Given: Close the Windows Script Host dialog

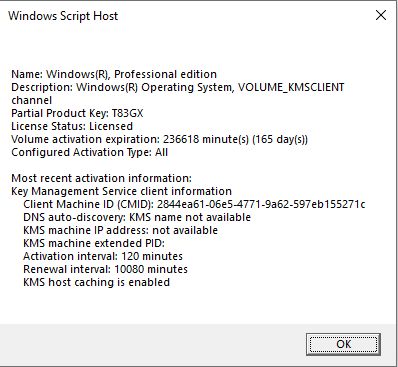Looking at the screenshot, I should coord(381,15).
